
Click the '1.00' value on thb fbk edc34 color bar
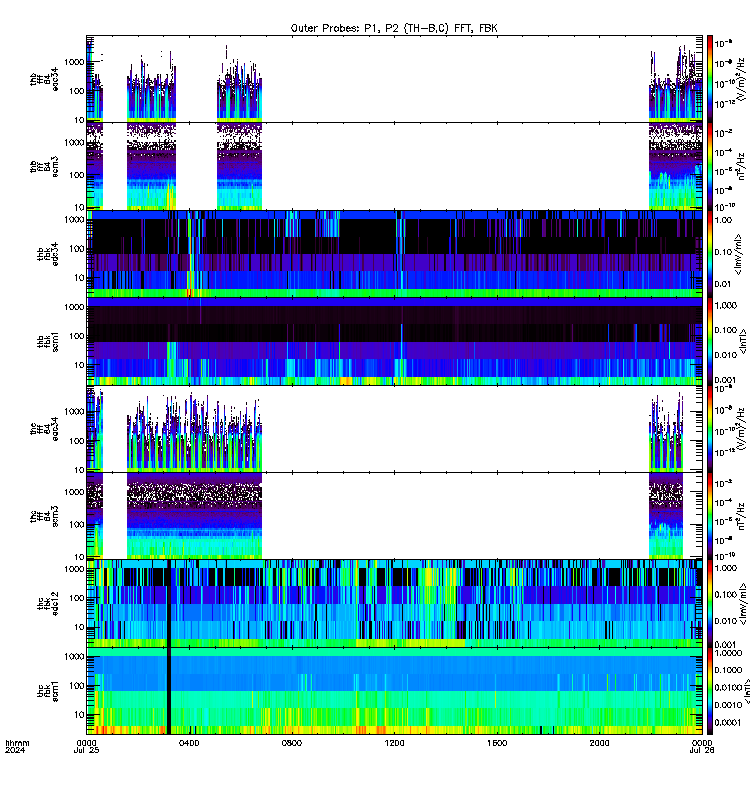click(723, 220)
